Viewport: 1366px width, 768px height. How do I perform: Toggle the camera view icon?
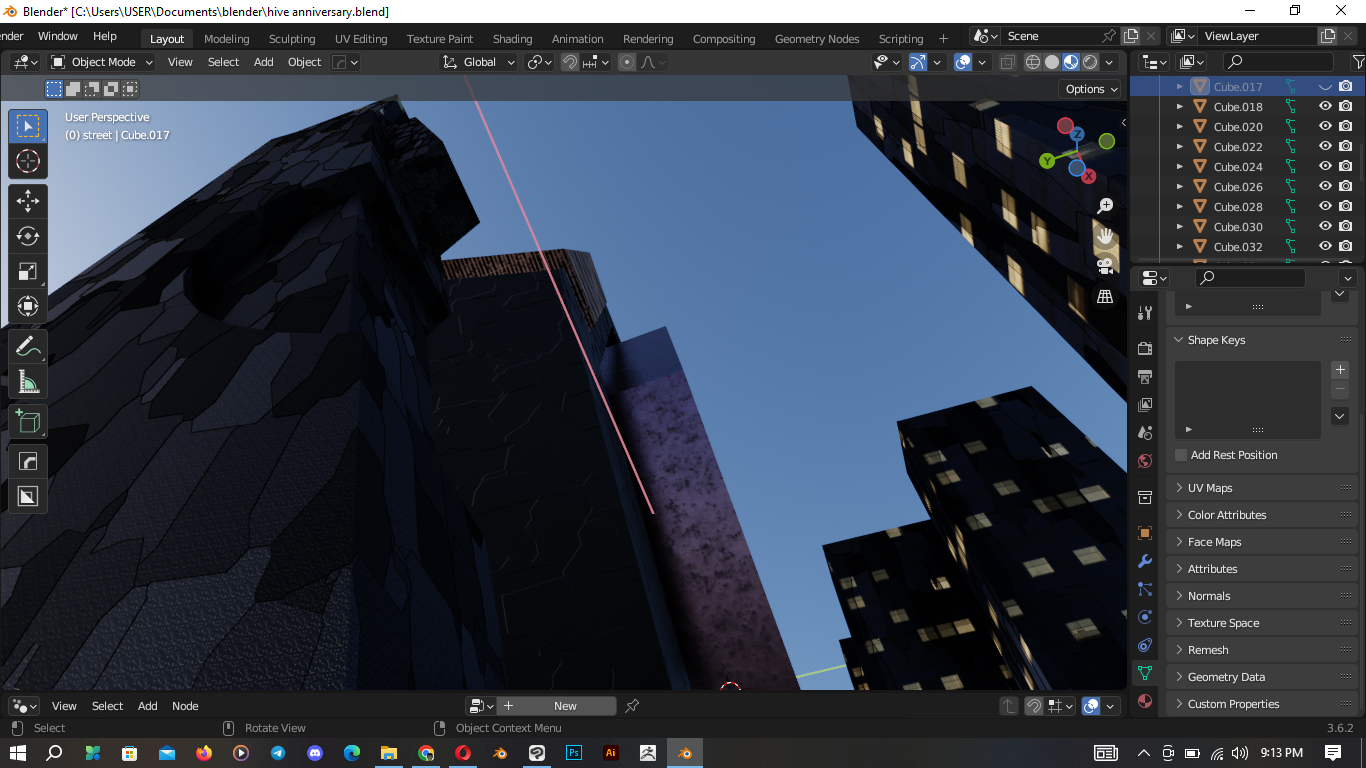[1105, 266]
